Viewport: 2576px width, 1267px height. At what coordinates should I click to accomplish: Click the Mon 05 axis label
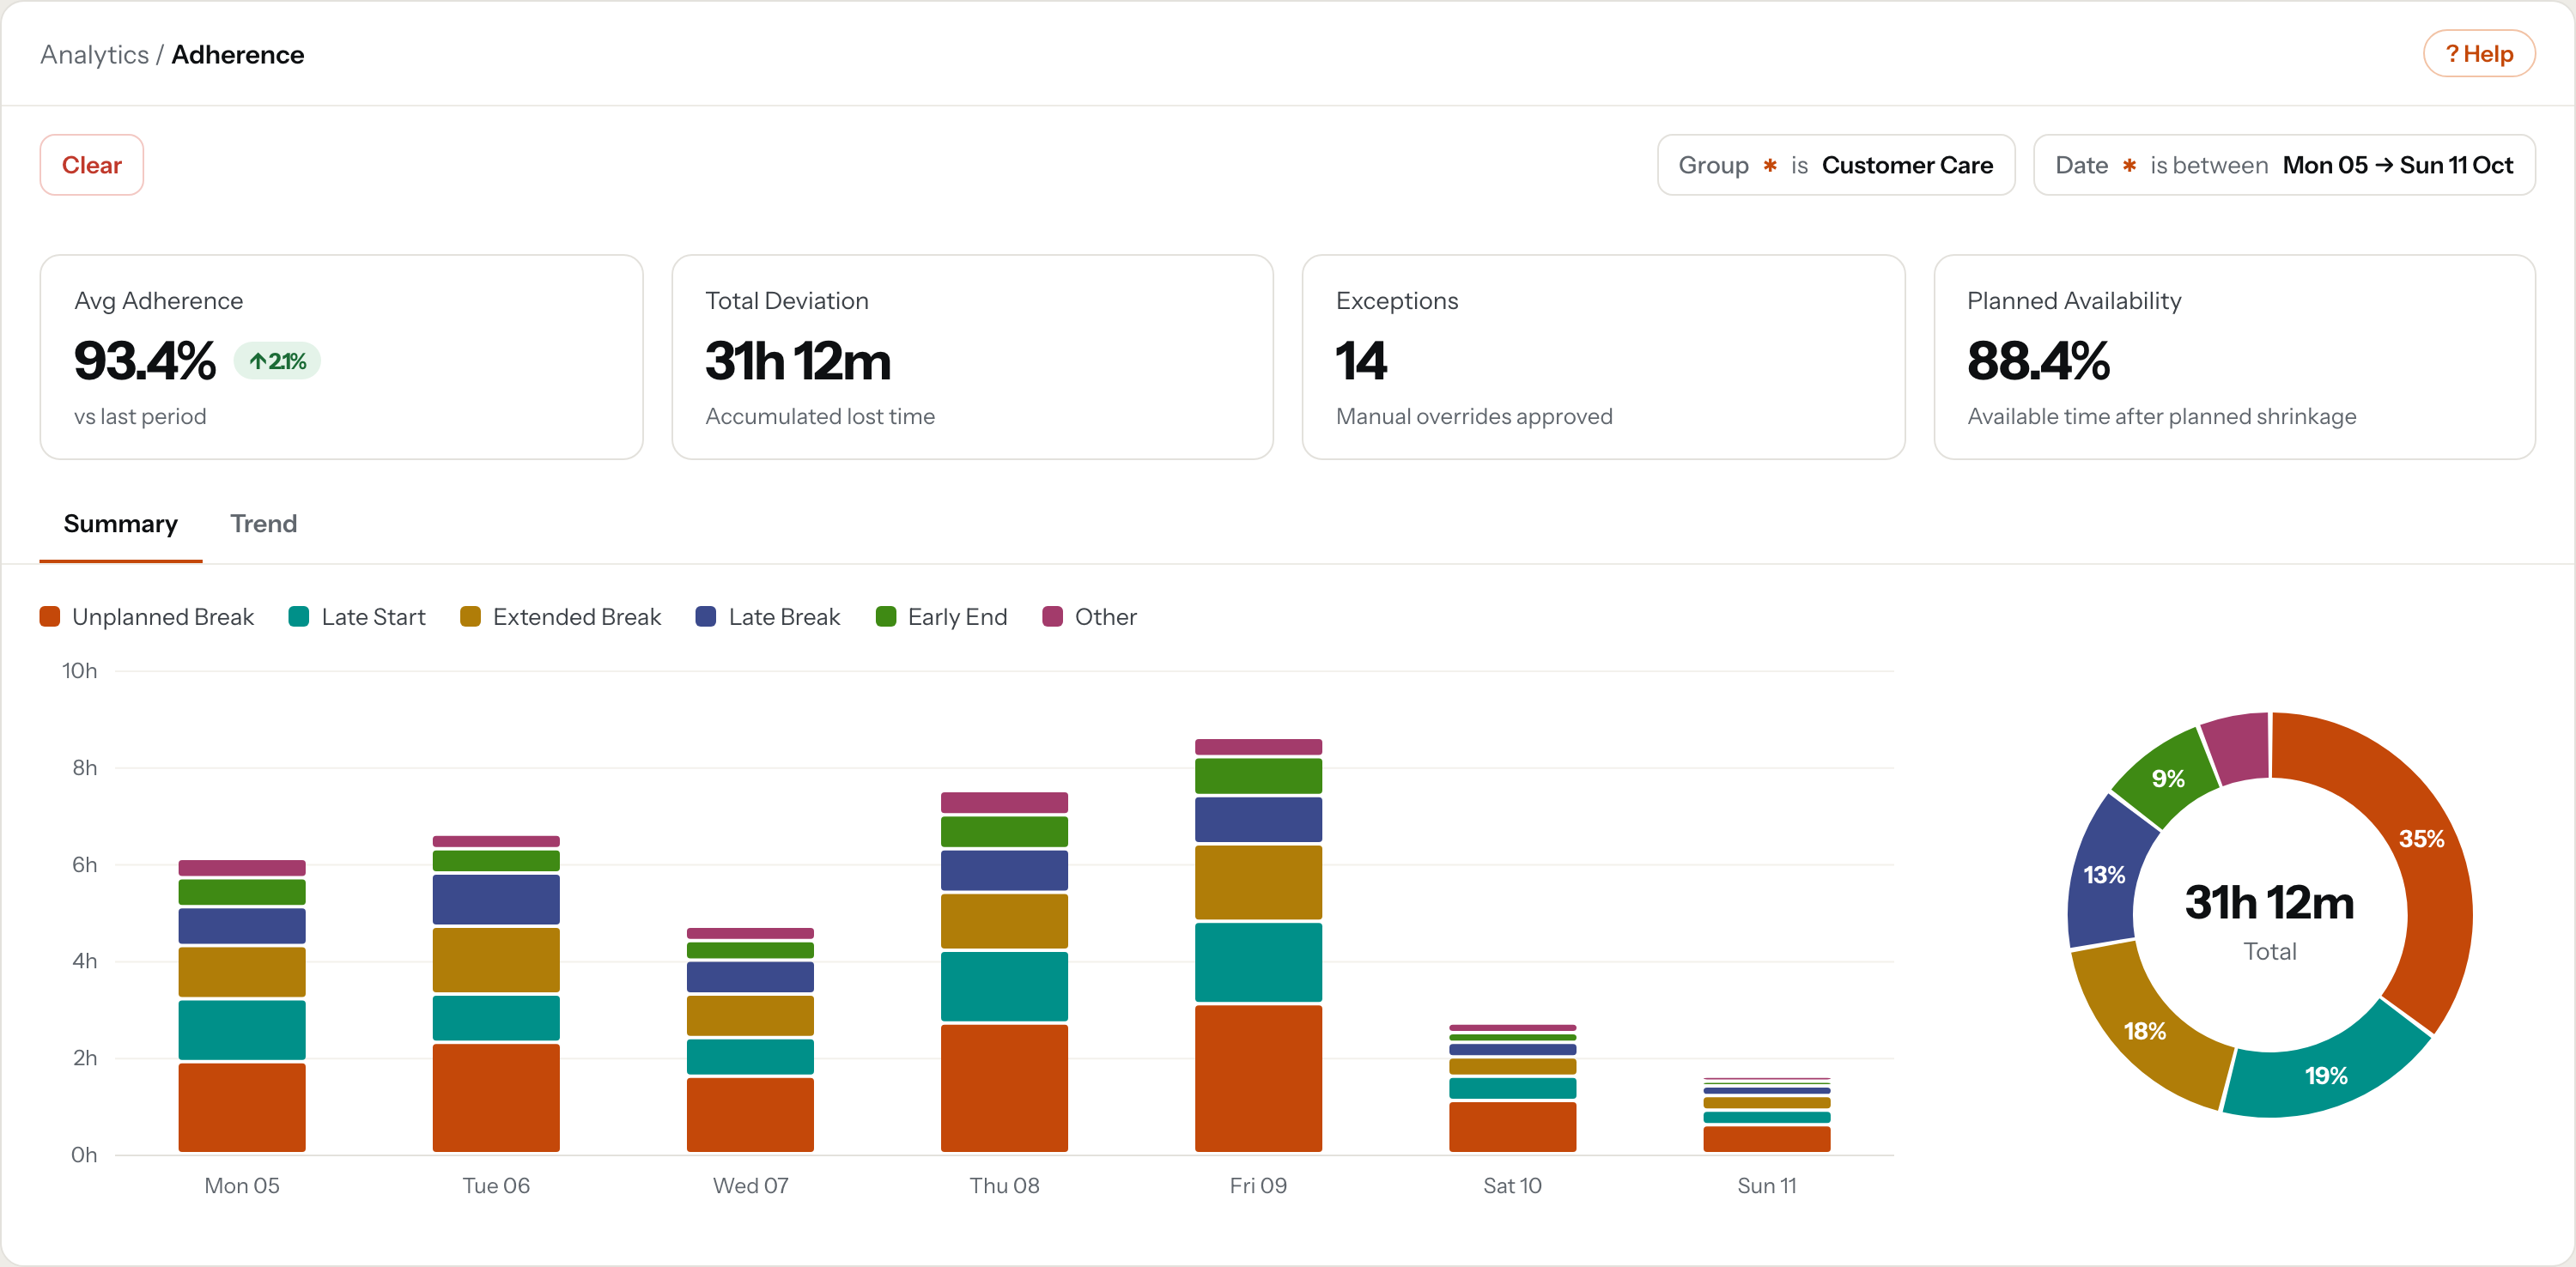[x=242, y=1185]
